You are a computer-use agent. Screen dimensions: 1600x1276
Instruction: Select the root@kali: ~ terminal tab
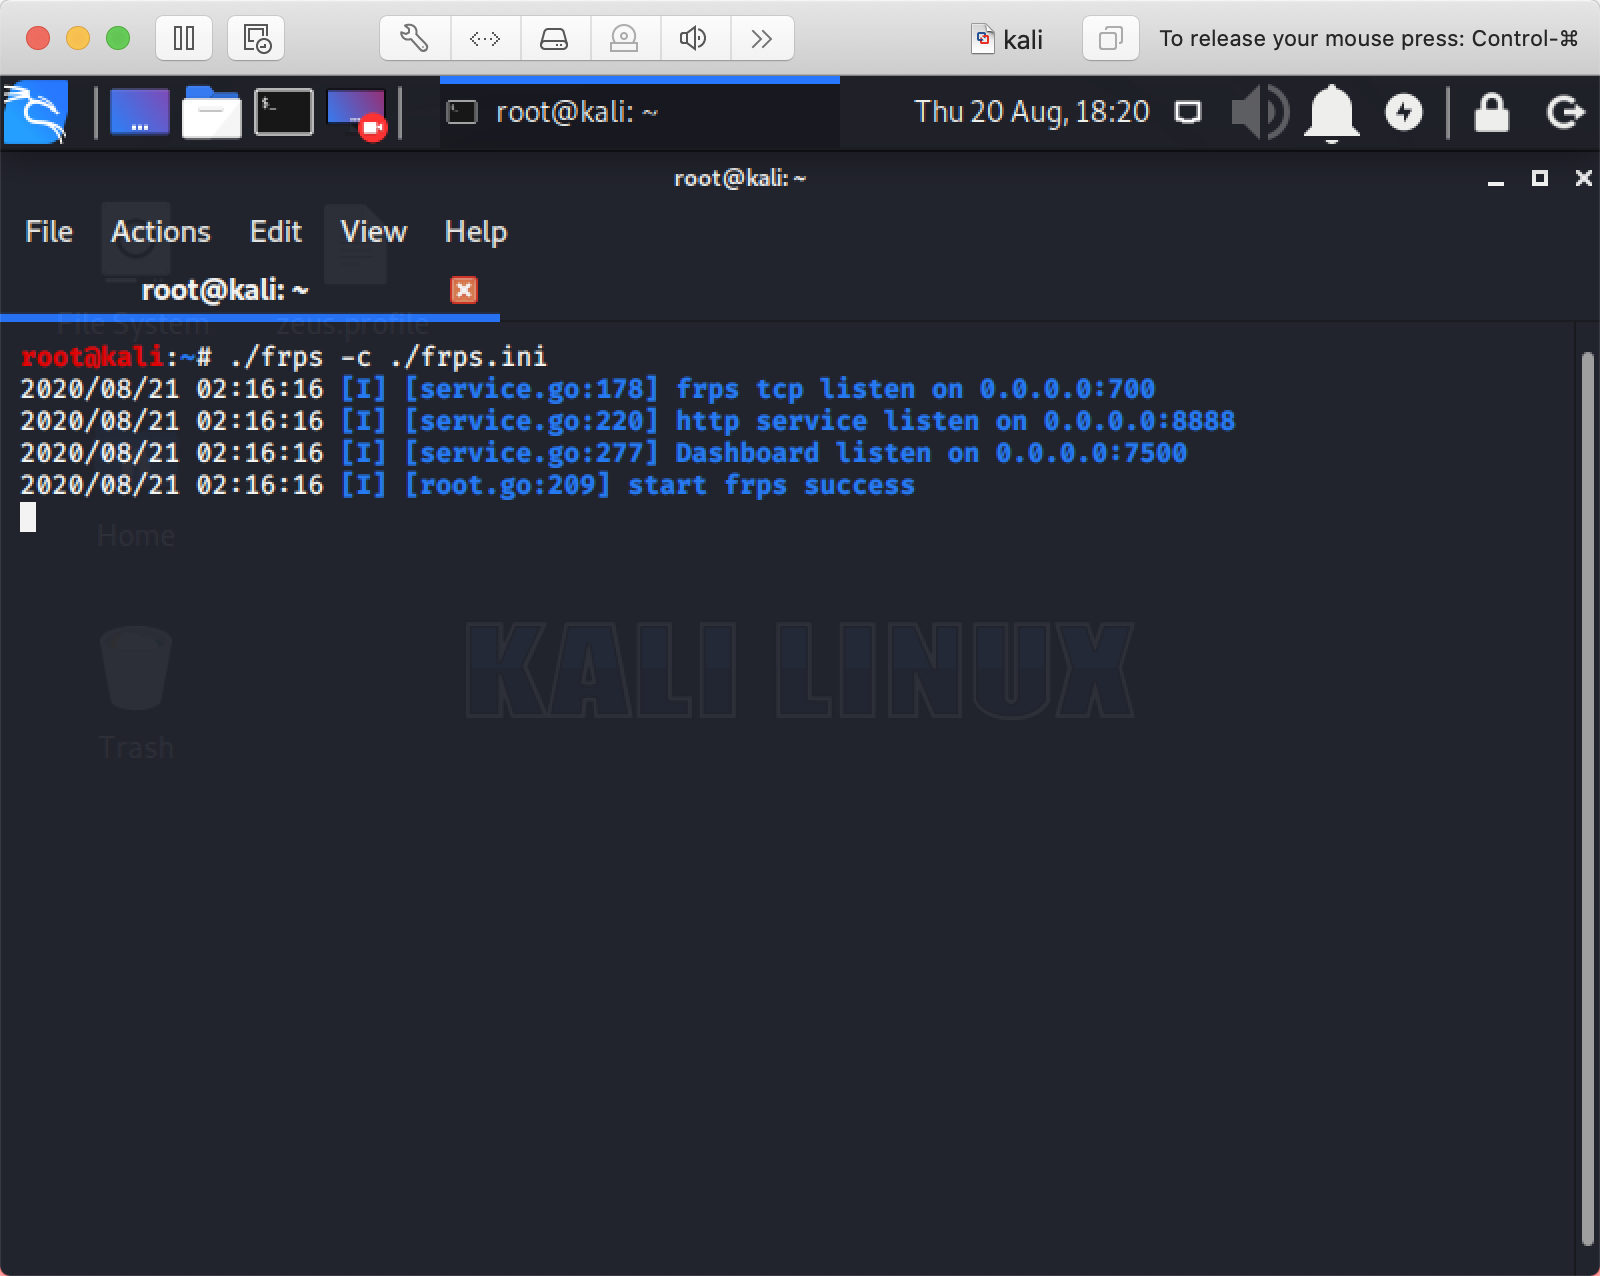point(250,290)
